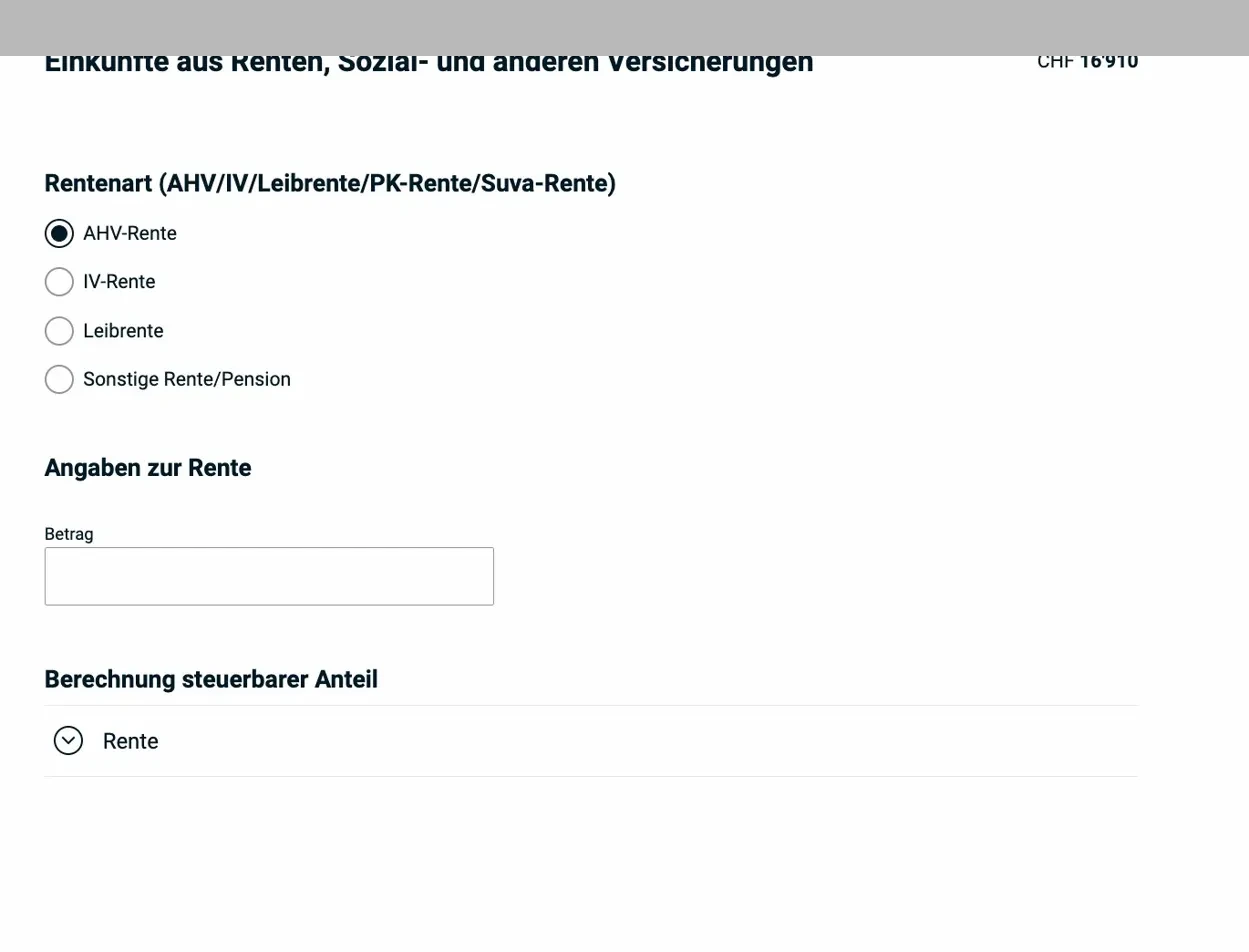This screenshot has height=952, width=1249.
Task: Click the IV-Rente label text
Action: [x=119, y=281]
